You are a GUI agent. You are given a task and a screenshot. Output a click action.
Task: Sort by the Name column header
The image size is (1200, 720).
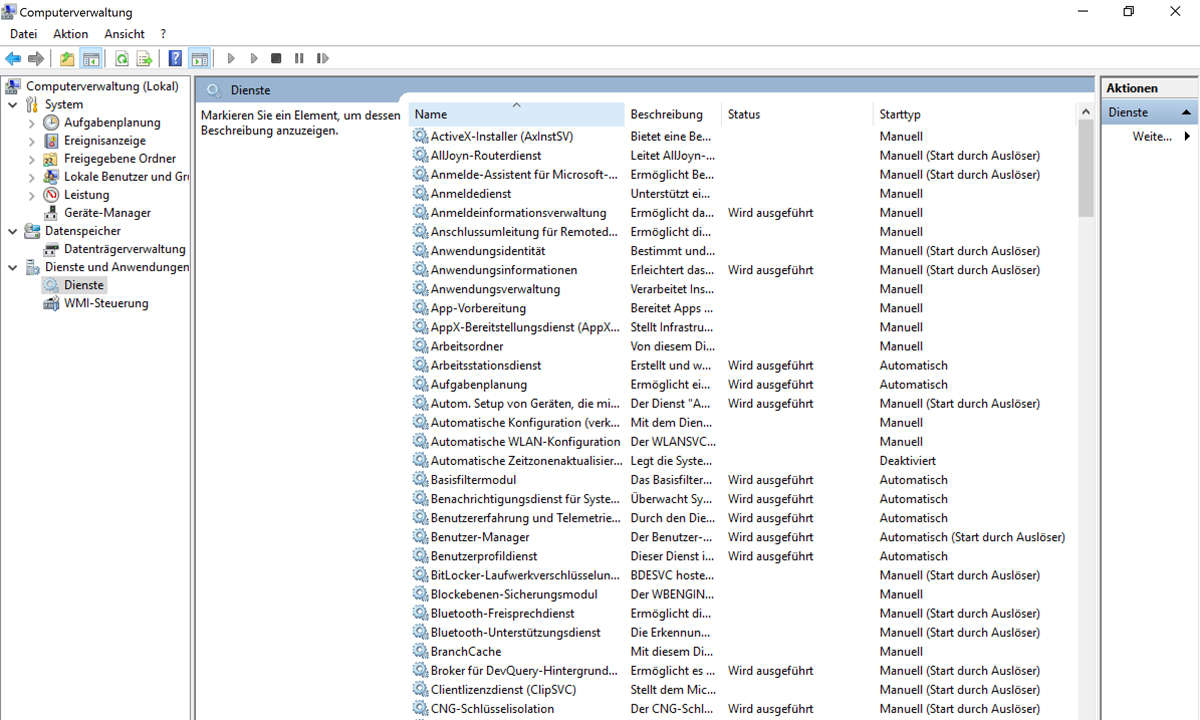point(516,114)
